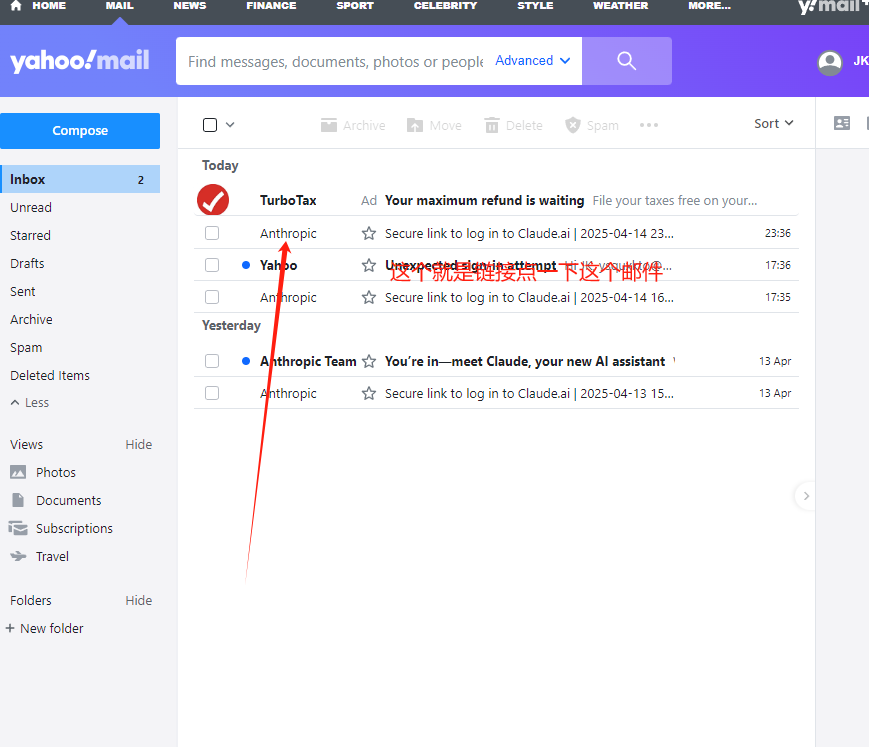
Task: Open the Inbox folder
Action: coord(80,179)
